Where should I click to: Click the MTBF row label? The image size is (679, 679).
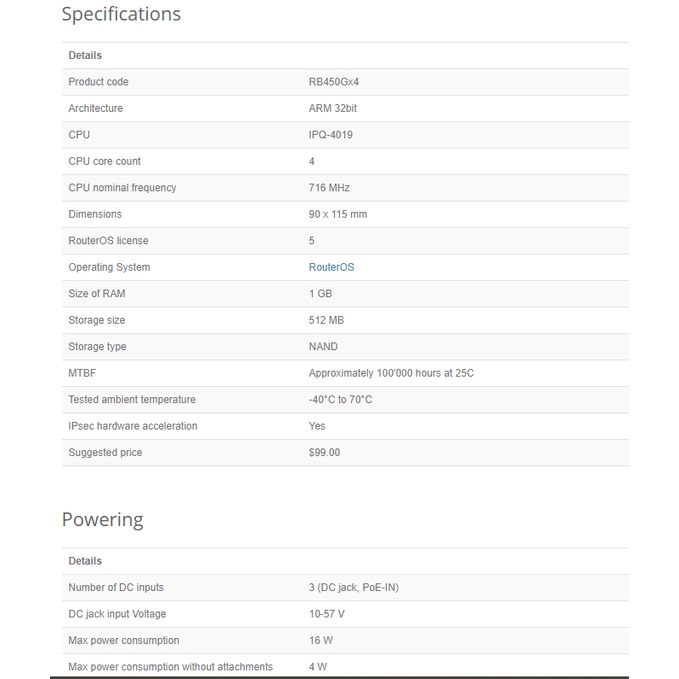click(82, 373)
